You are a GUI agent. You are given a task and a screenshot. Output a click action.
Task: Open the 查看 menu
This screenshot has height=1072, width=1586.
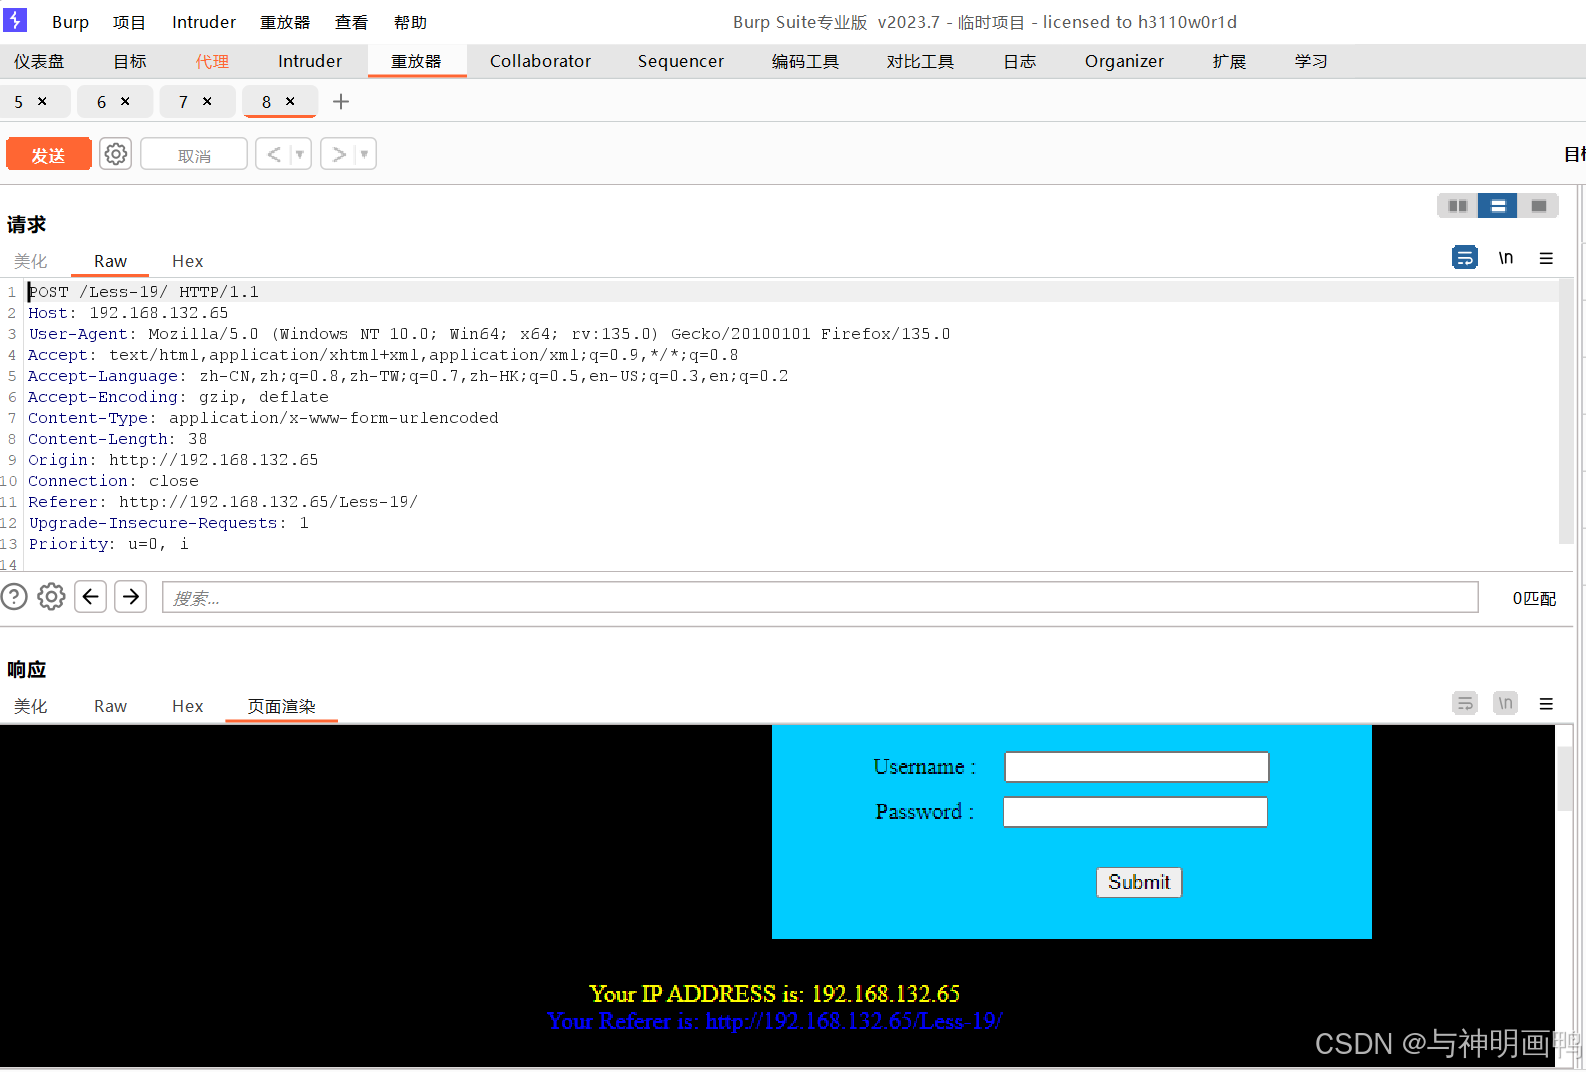coord(351,22)
